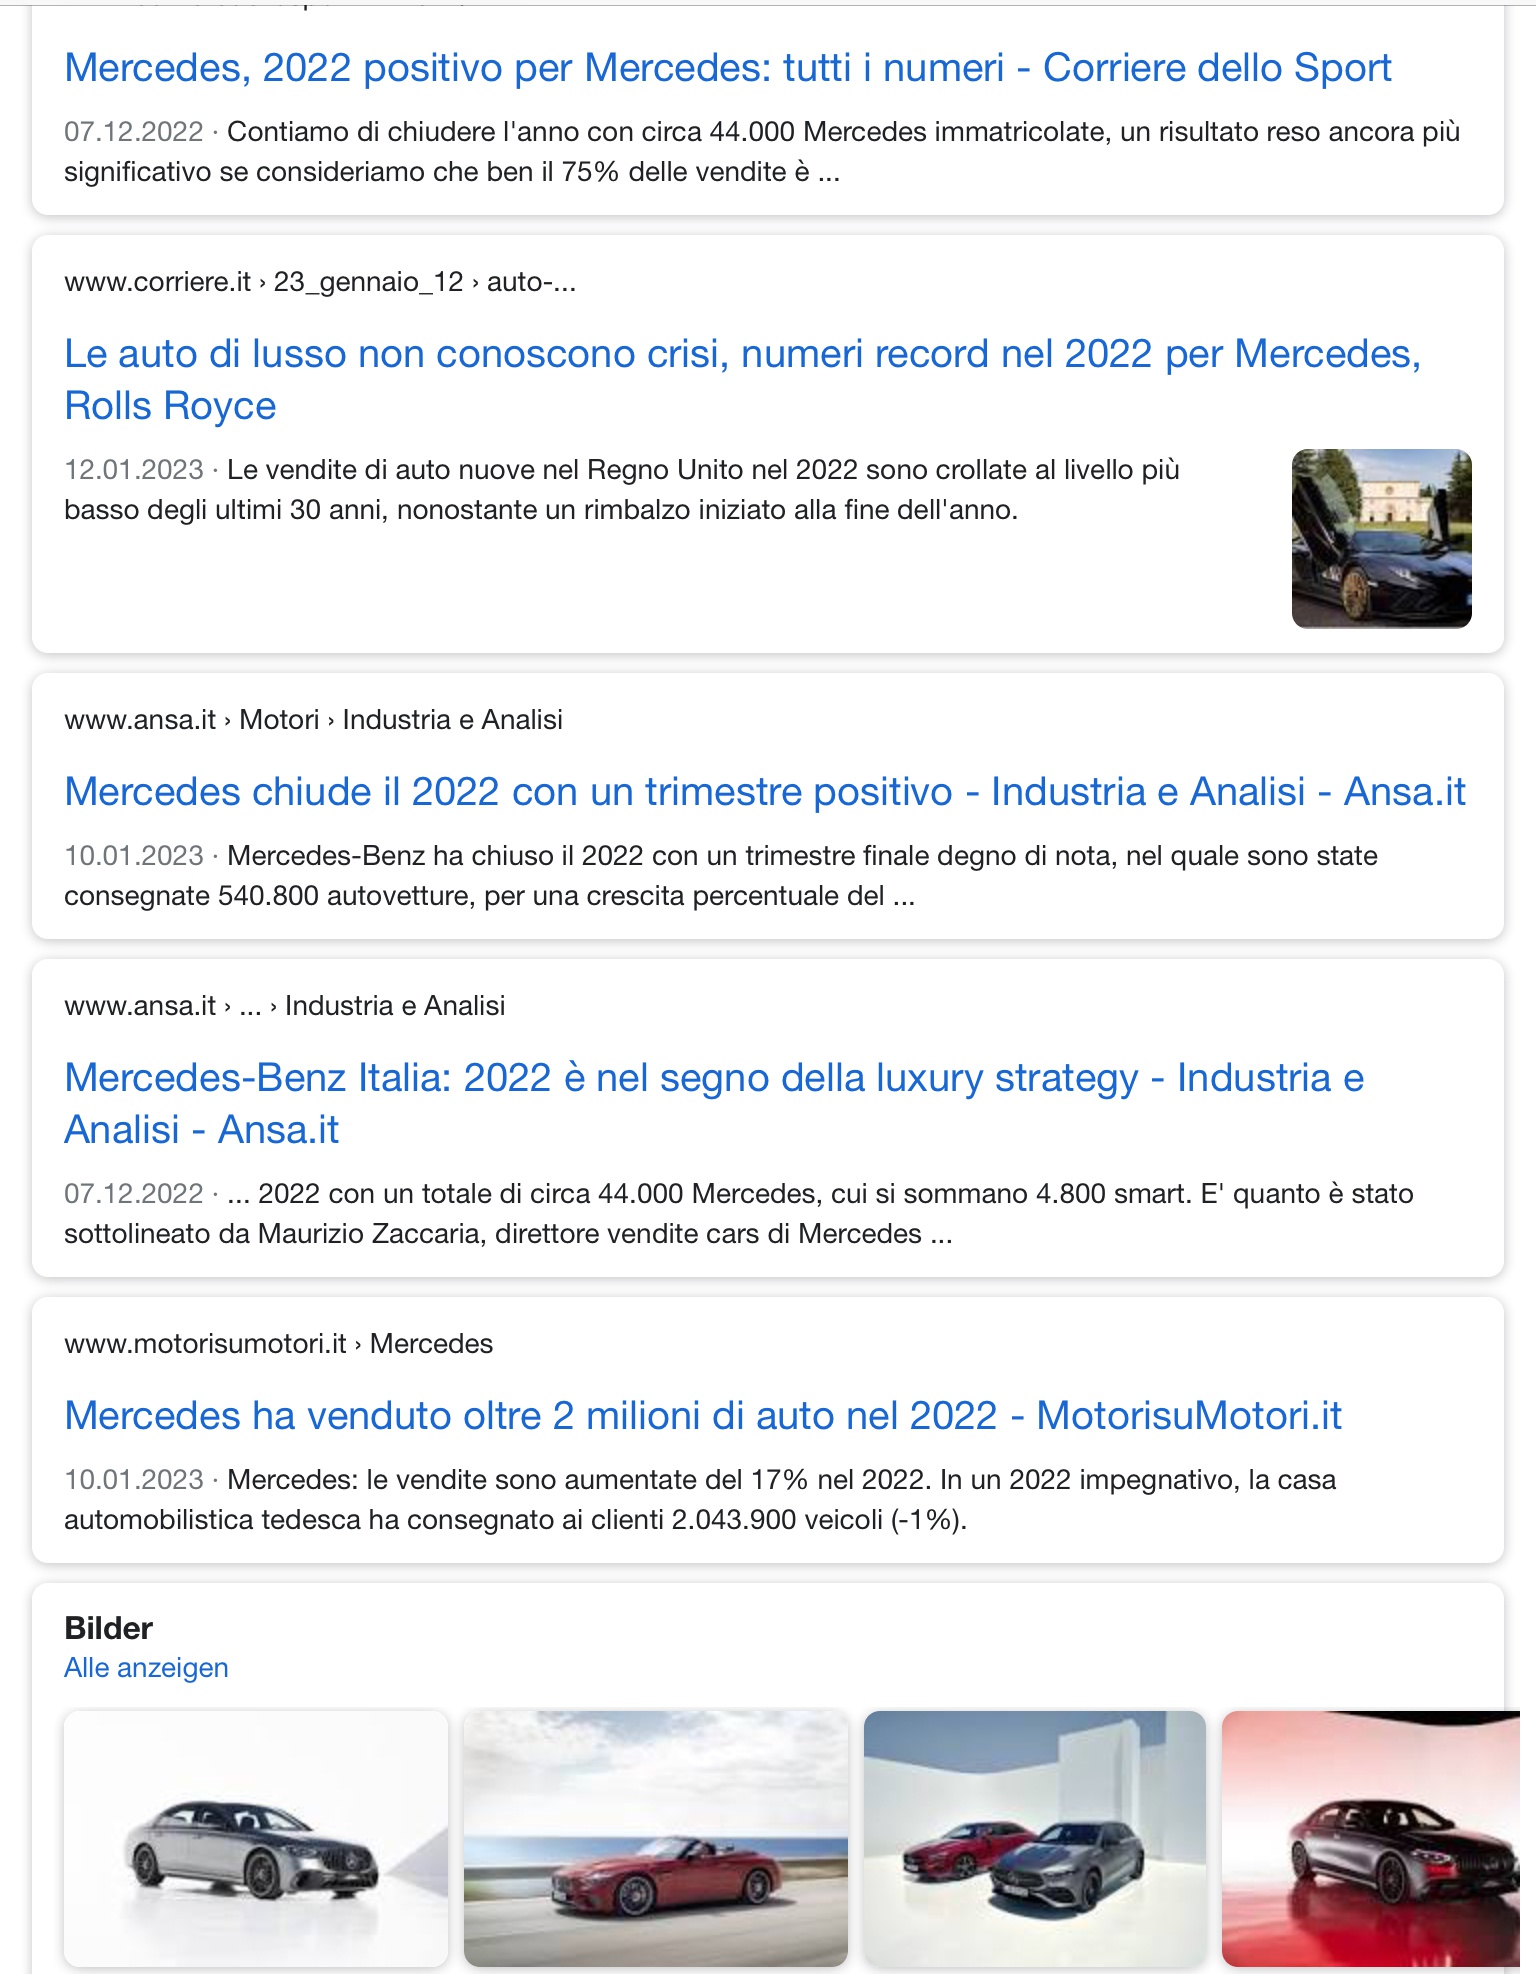The height and width of the screenshot is (1974, 1536).
Task: Click the www.corriere.it breadcrumb URL
Action: pos(320,282)
